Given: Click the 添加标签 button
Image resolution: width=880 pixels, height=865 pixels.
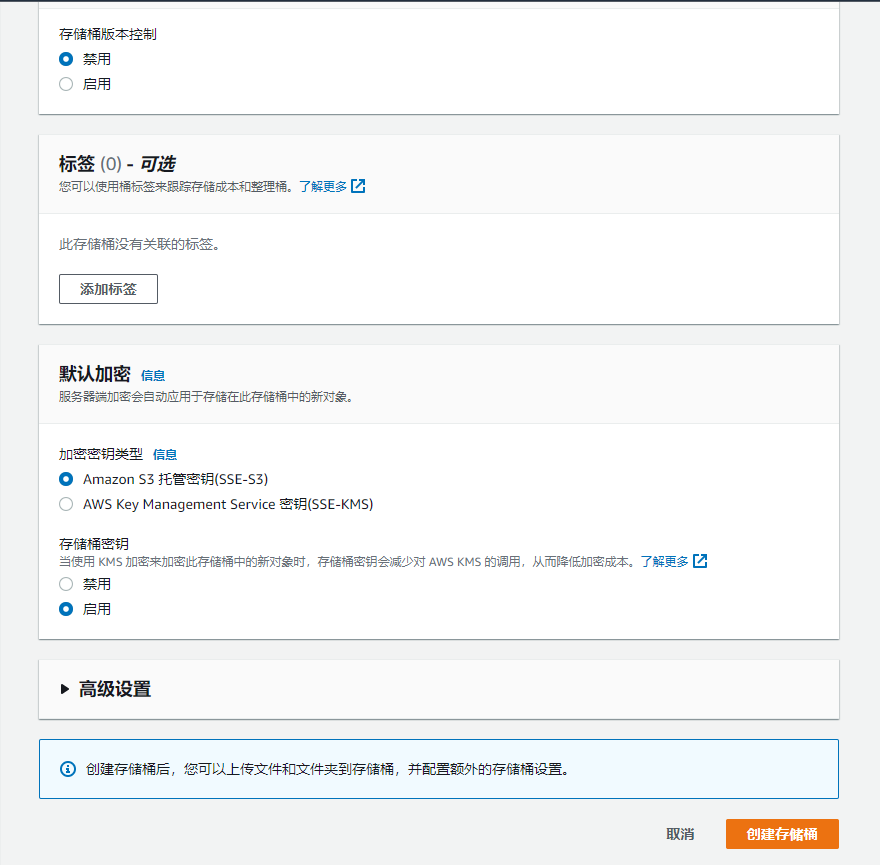Looking at the screenshot, I should pyautogui.click(x=108, y=289).
